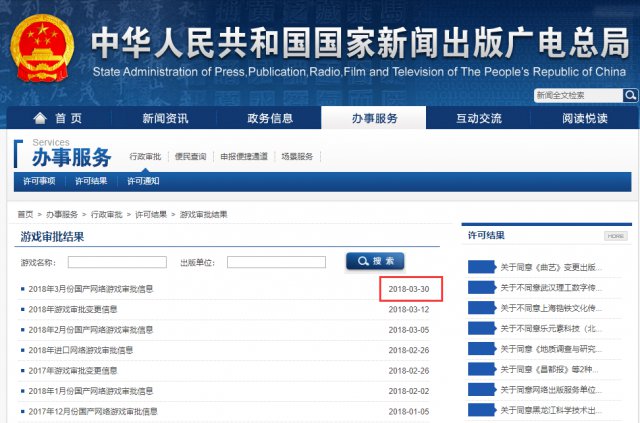The width and height of the screenshot is (640, 423).
Task: Select the 场景服务 sub-menu item
Action: [297, 156]
